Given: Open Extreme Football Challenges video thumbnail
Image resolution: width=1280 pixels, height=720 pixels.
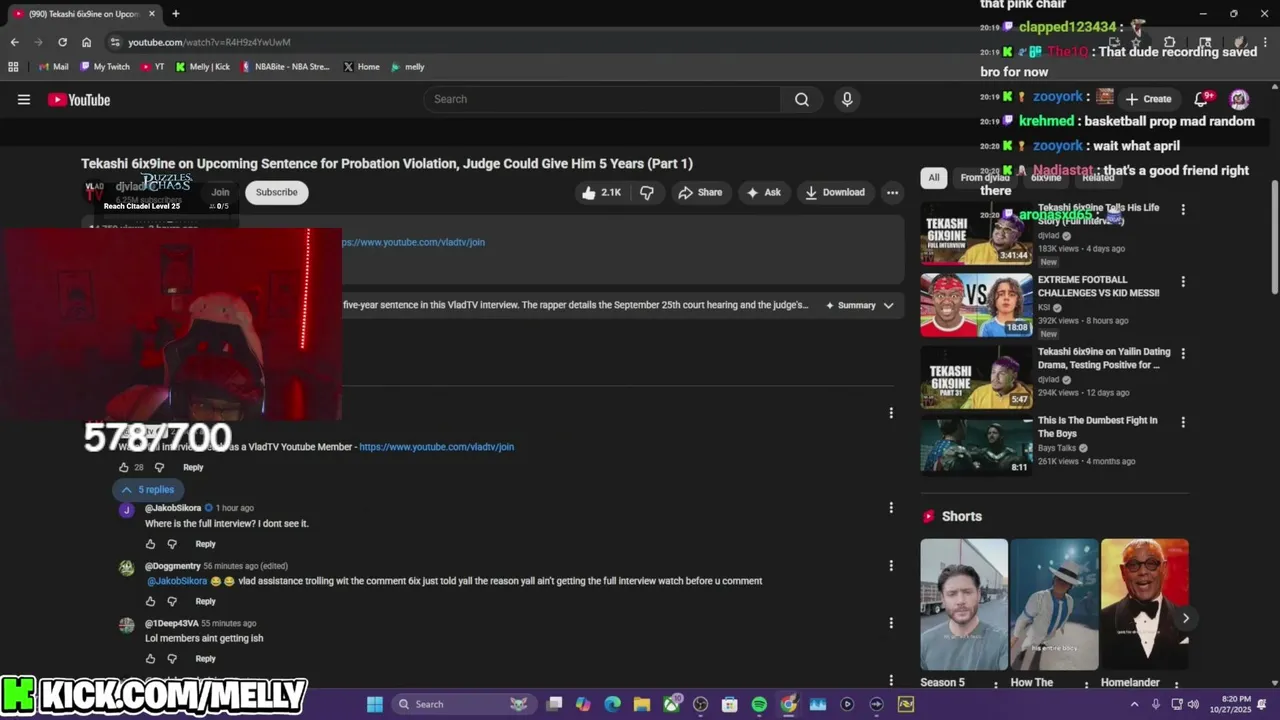Looking at the screenshot, I should pos(976,305).
